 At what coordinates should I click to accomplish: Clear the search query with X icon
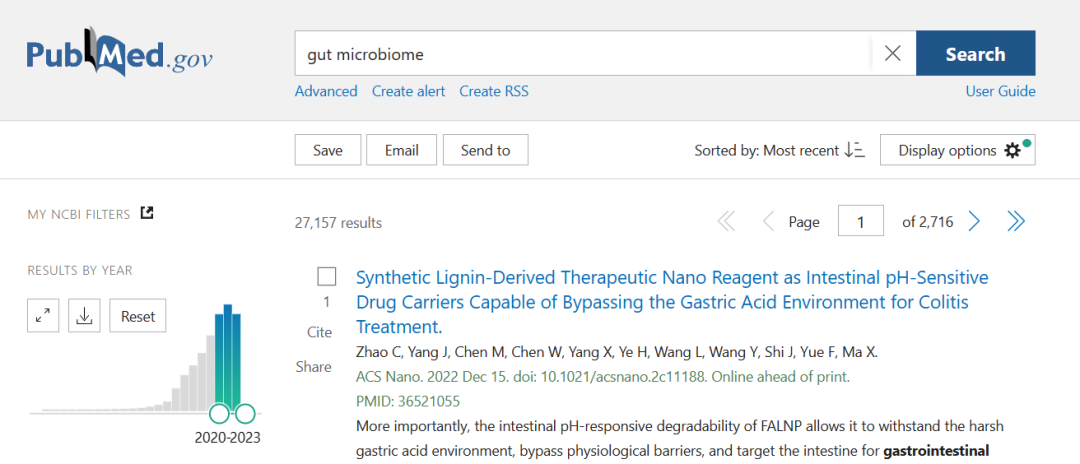(893, 53)
